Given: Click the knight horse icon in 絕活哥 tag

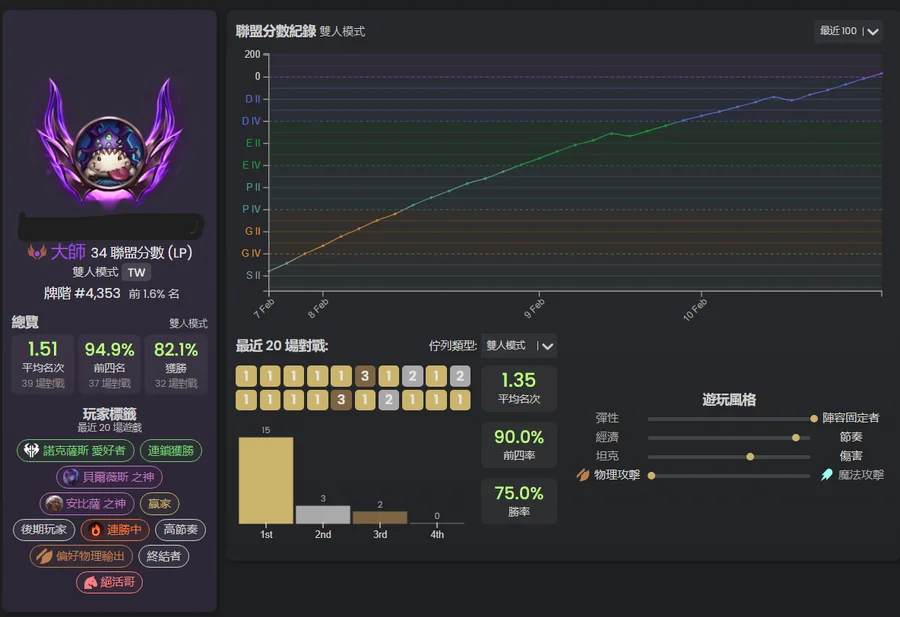Looking at the screenshot, I should tap(91, 582).
